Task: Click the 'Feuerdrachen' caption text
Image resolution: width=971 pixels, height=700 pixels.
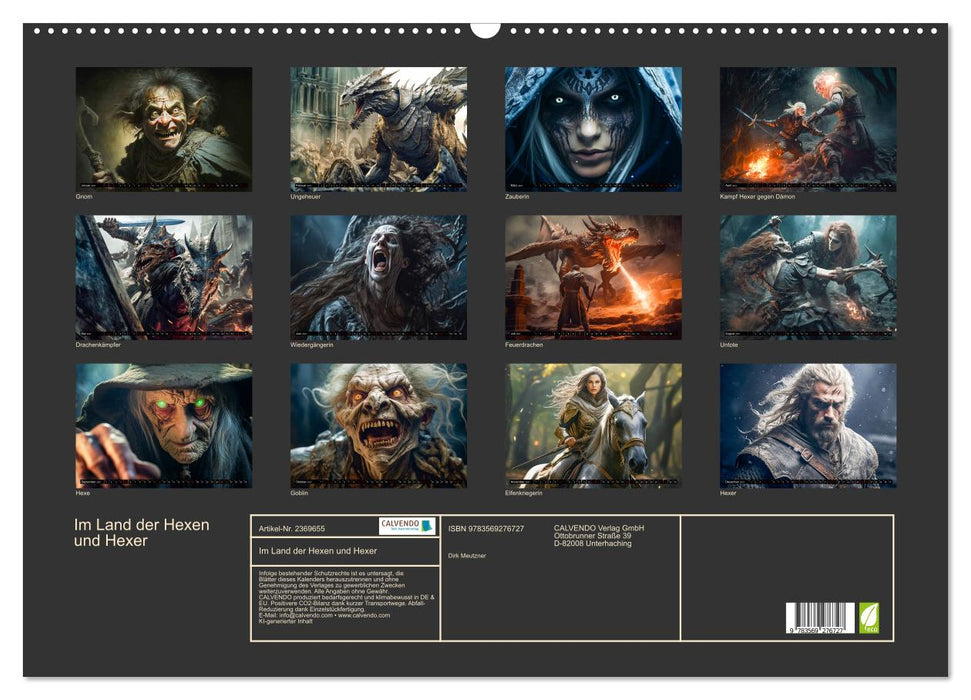Action: coord(524,344)
